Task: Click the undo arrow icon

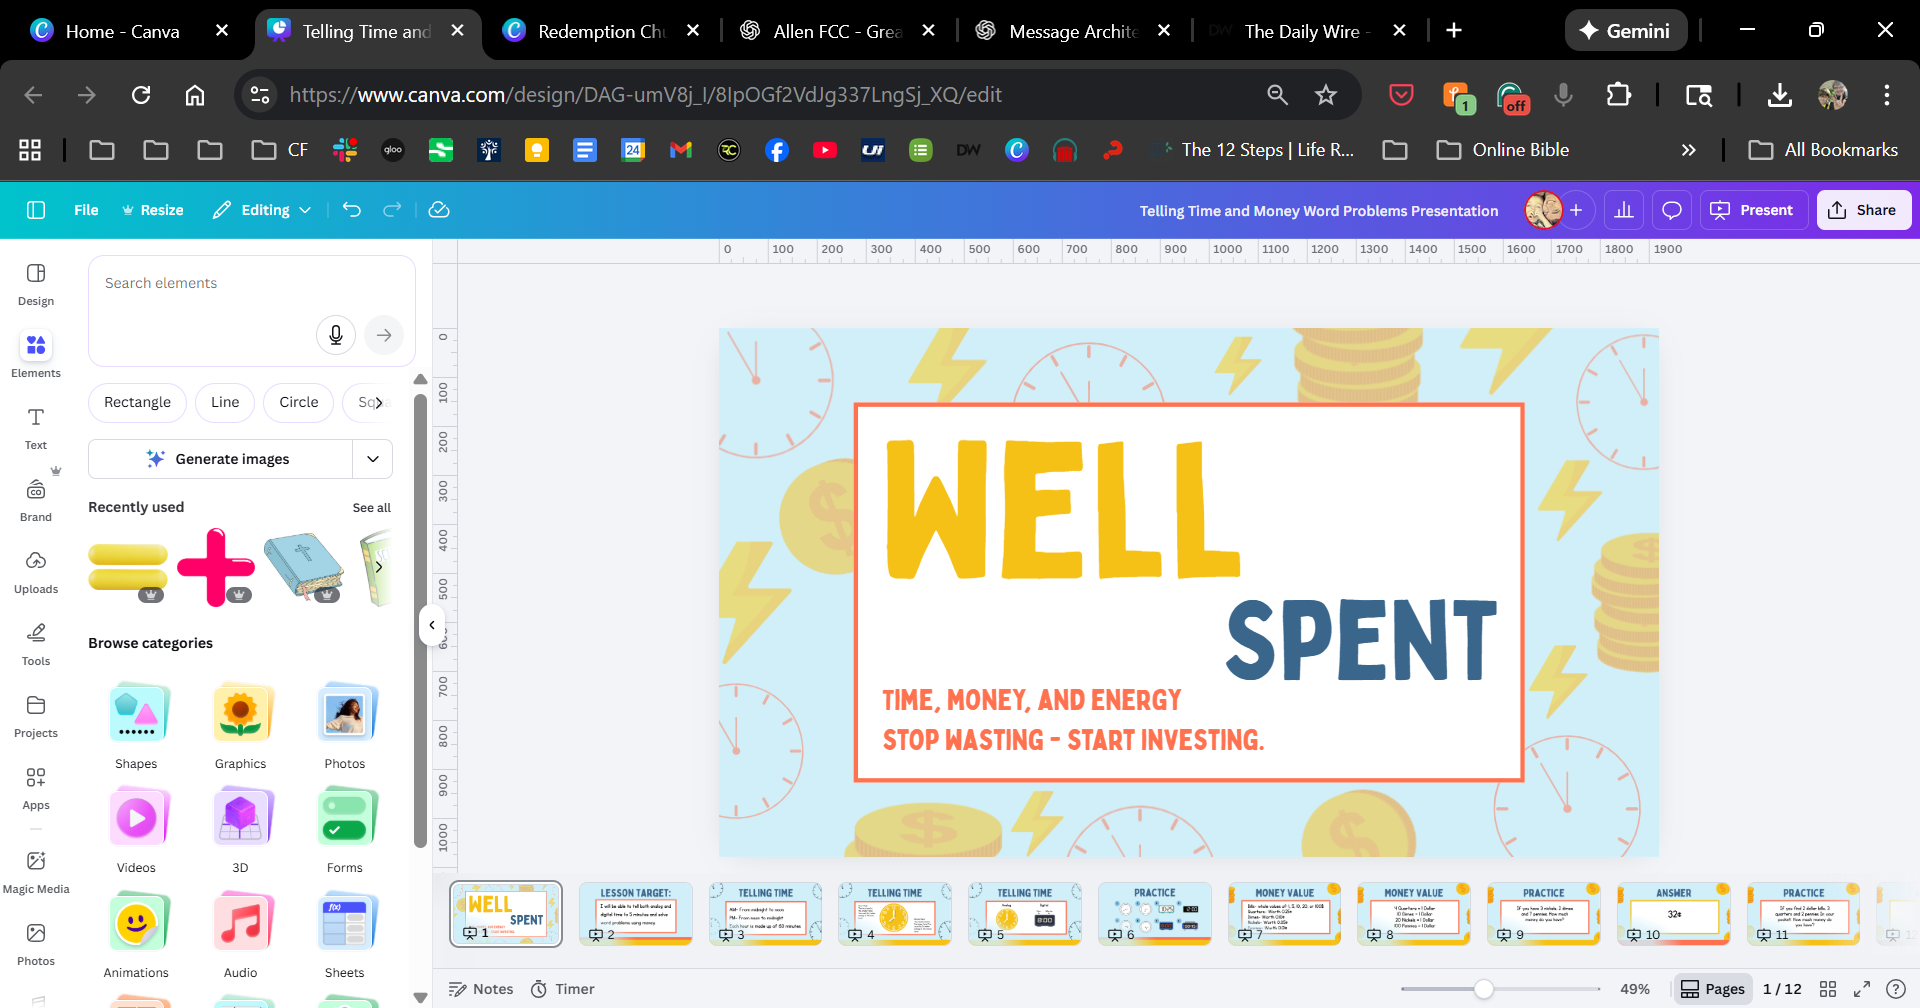Action: (352, 210)
